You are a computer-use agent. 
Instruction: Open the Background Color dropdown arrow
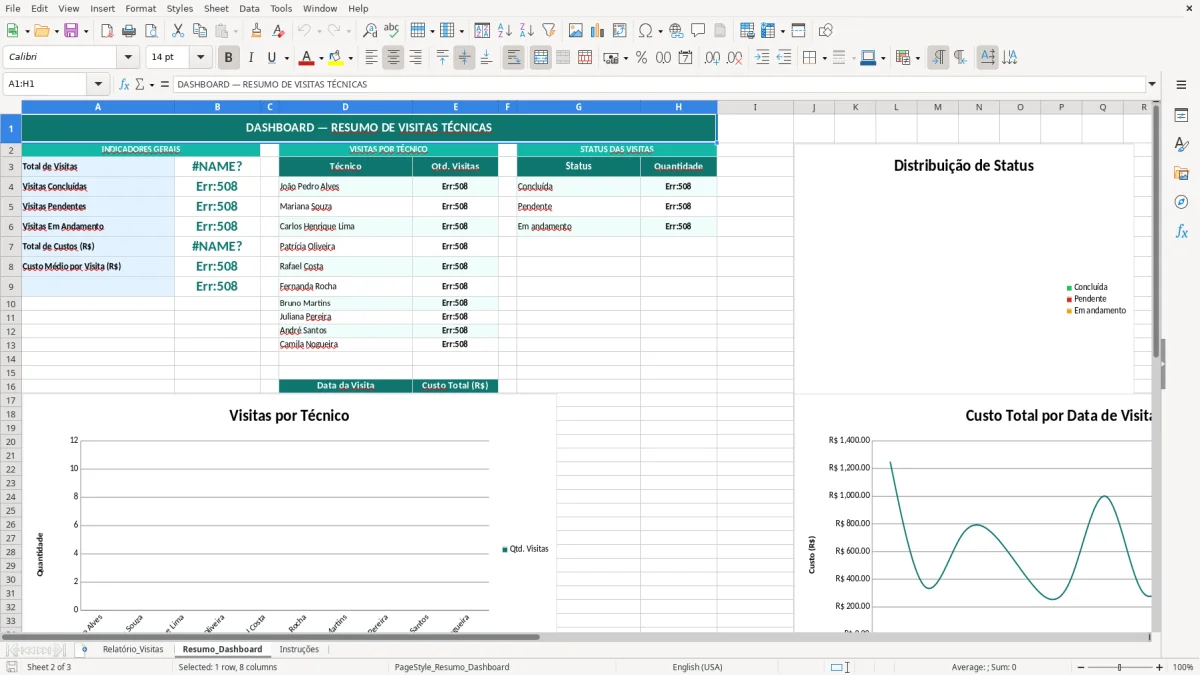point(350,58)
